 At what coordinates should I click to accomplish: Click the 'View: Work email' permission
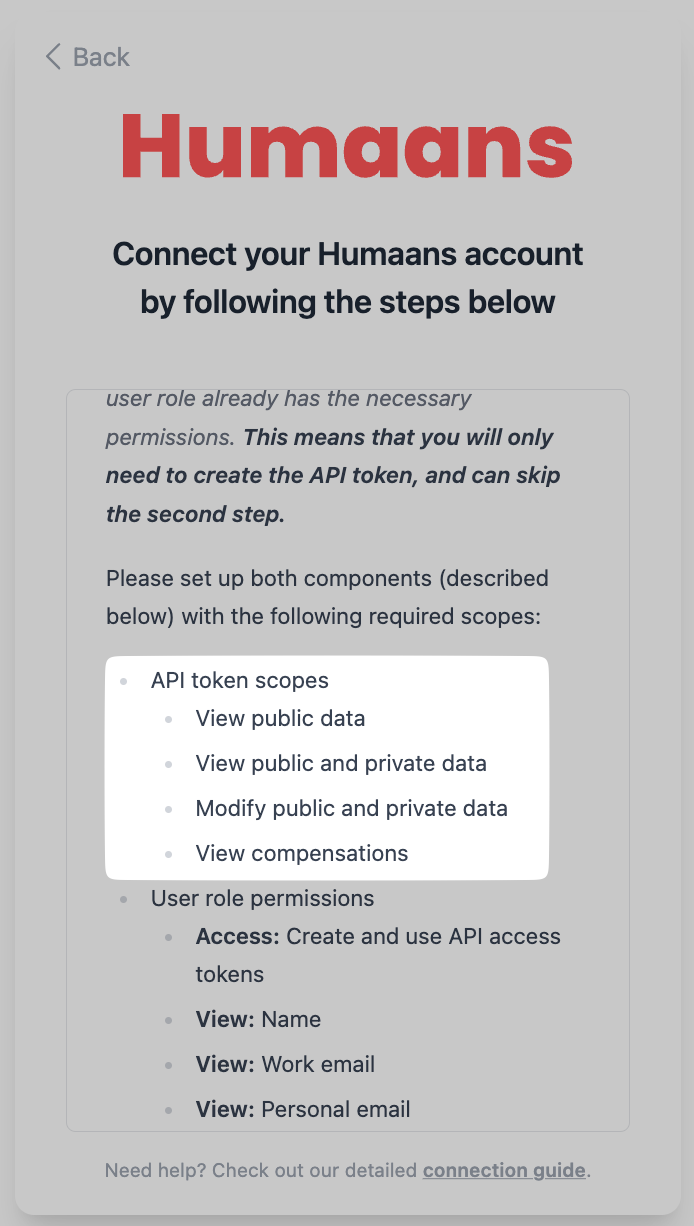pyautogui.click(x=285, y=1064)
